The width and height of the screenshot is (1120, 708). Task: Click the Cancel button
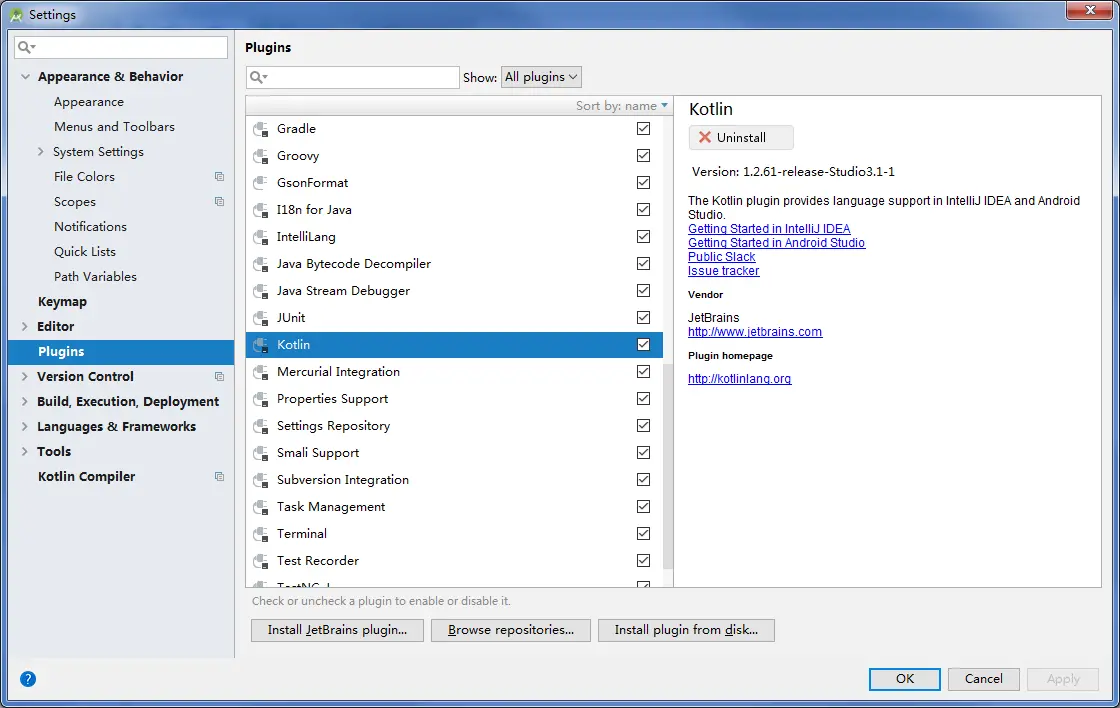(984, 679)
